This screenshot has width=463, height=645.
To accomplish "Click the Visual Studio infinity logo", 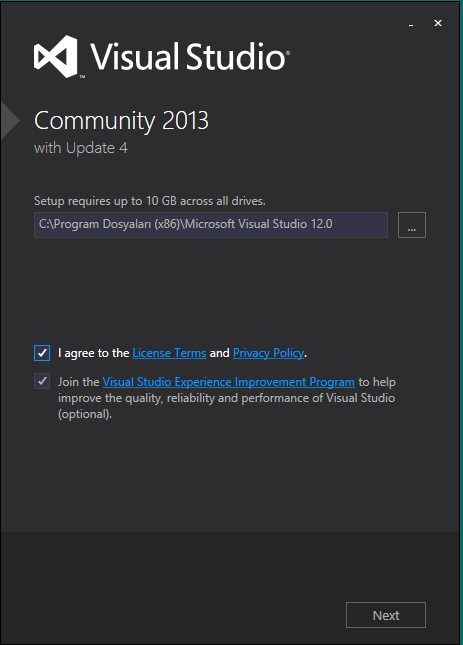I will click(56, 56).
